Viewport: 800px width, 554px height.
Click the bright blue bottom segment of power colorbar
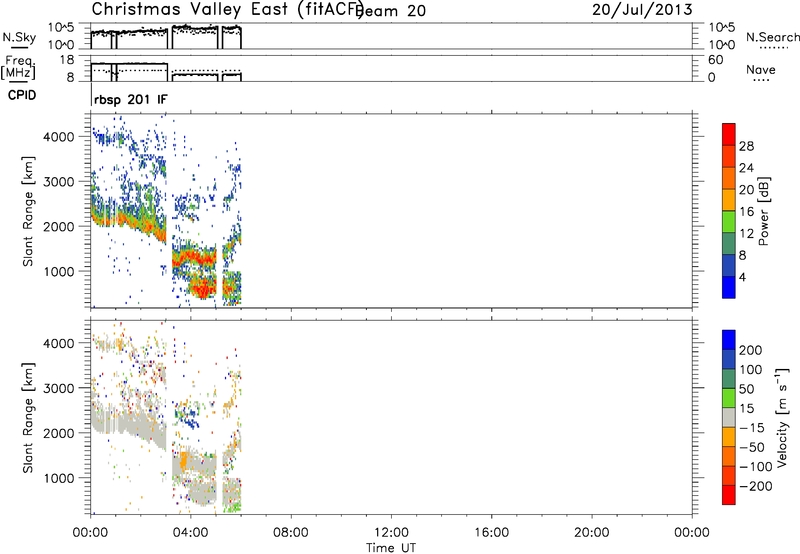(x=729, y=287)
